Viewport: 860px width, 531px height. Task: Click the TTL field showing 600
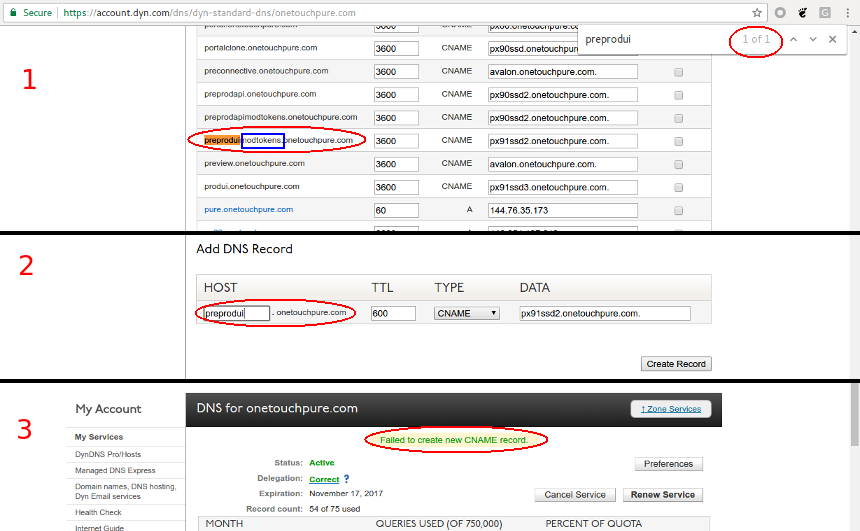(x=393, y=313)
